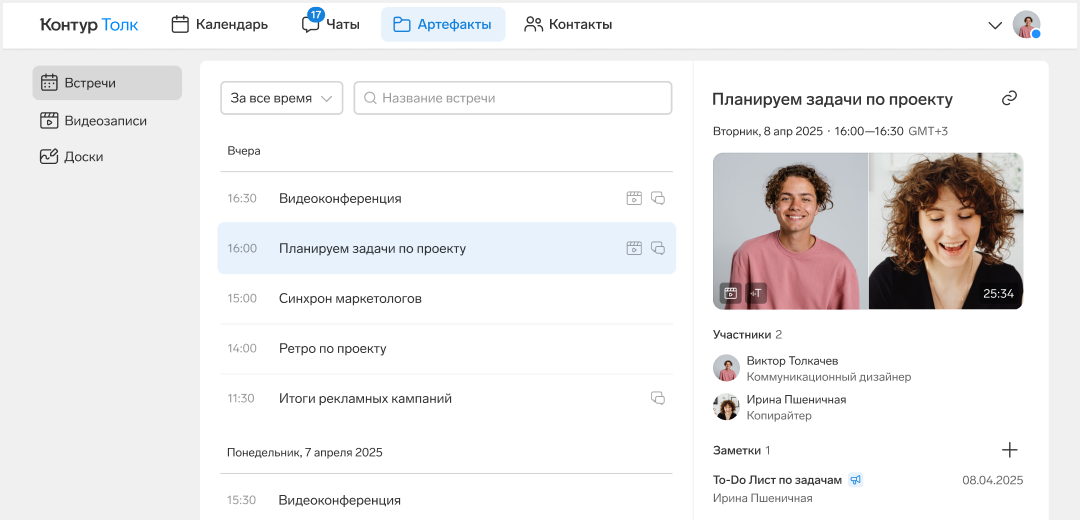Click Ирина Пшеничная's avatar in participants
The width and height of the screenshot is (1080, 520).
click(726, 407)
